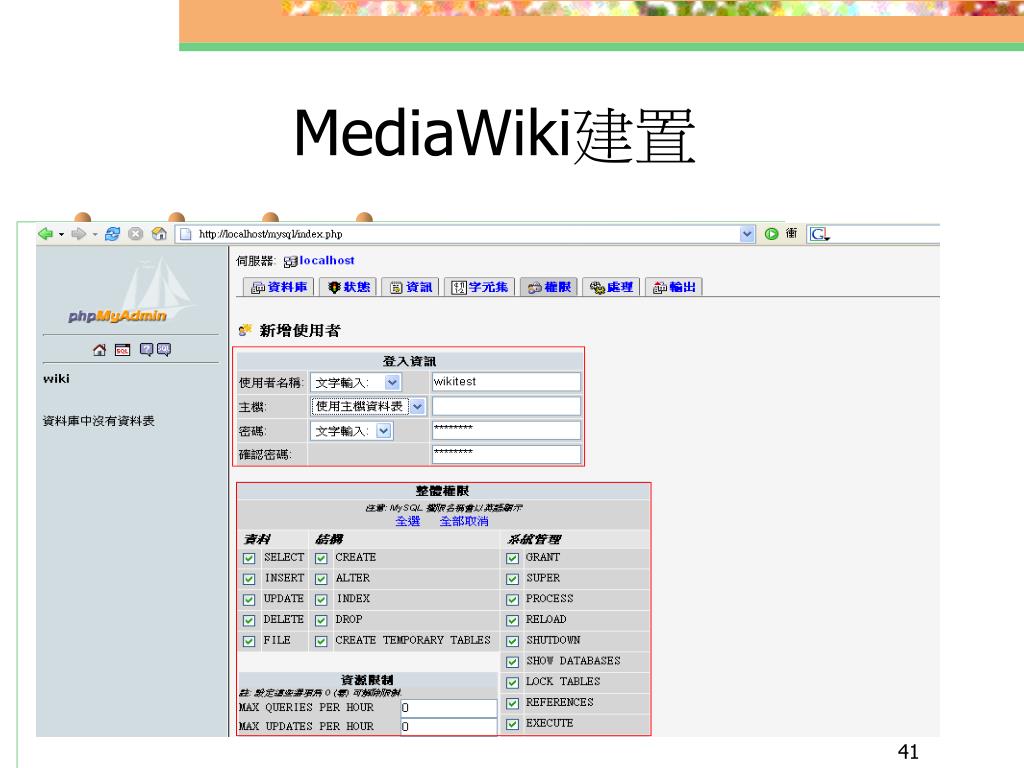Click the Google search engine icon
This screenshot has width=1024, height=768.
coord(819,234)
